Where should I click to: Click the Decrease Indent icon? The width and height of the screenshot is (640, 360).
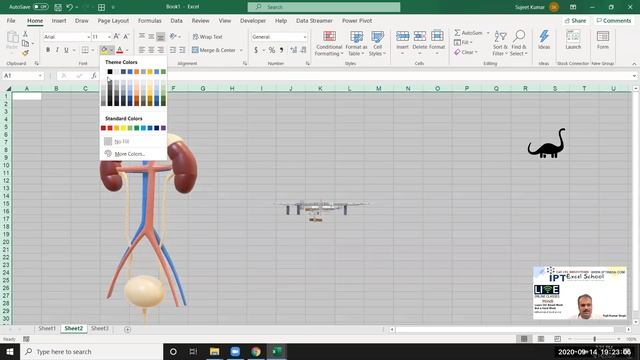point(173,50)
